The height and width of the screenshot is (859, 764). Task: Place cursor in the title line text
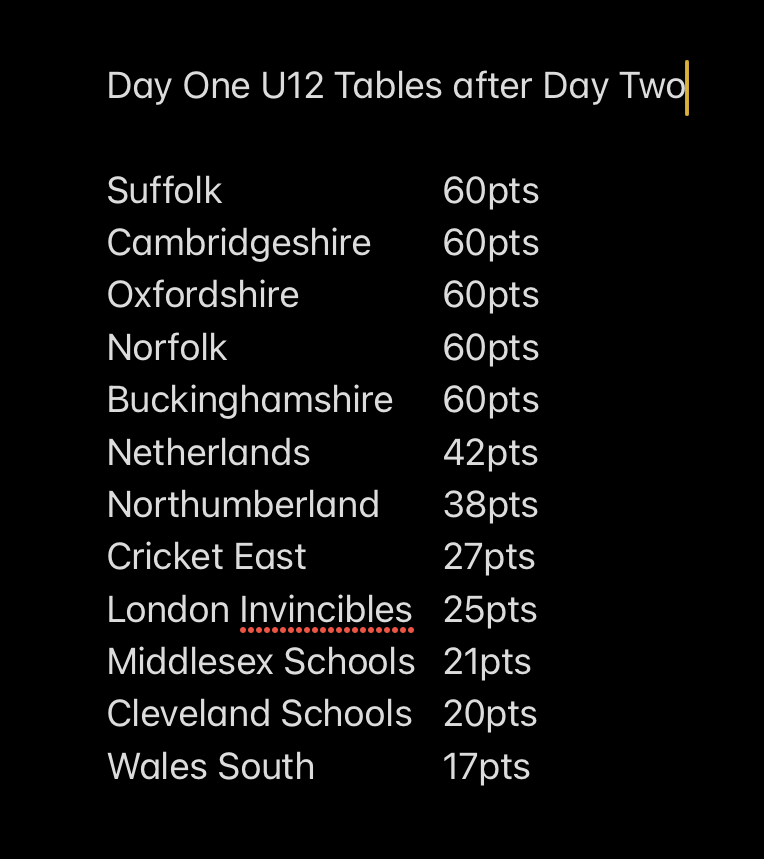396,86
